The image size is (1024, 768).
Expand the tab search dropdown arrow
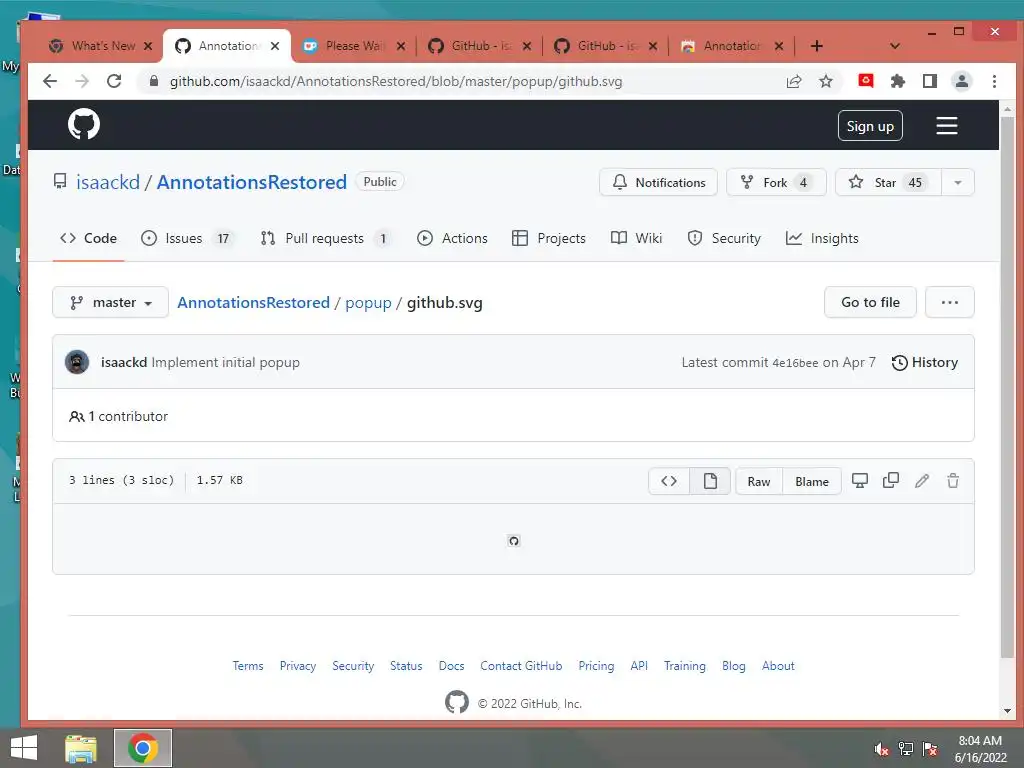[895, 46]
